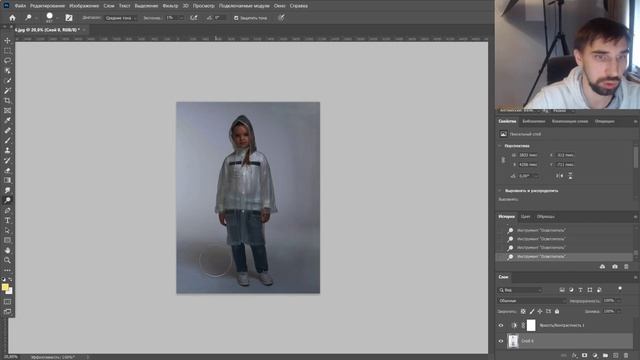640x360 pixels.
Task: Select the Clone Stamp tool
Action: [7, 150]
